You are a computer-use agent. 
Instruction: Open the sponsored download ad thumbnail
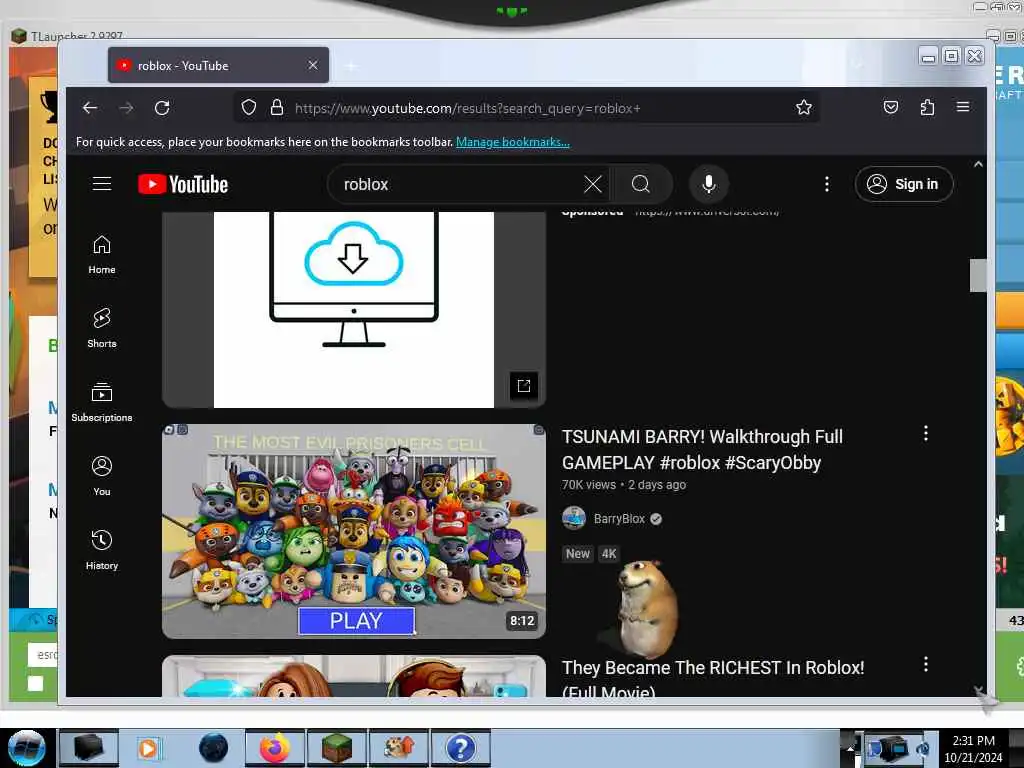tap(353, 310)
